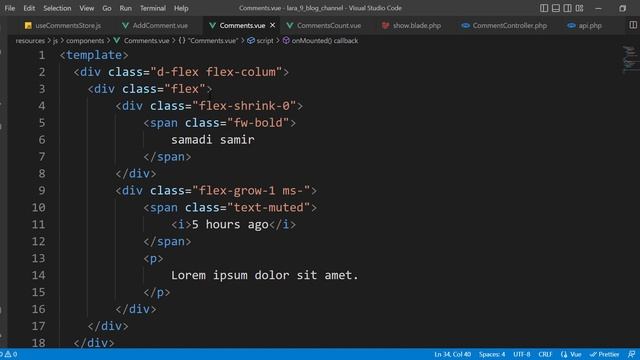
Task: Change the encoding via UTF-8
Action: tap(522, 354)
